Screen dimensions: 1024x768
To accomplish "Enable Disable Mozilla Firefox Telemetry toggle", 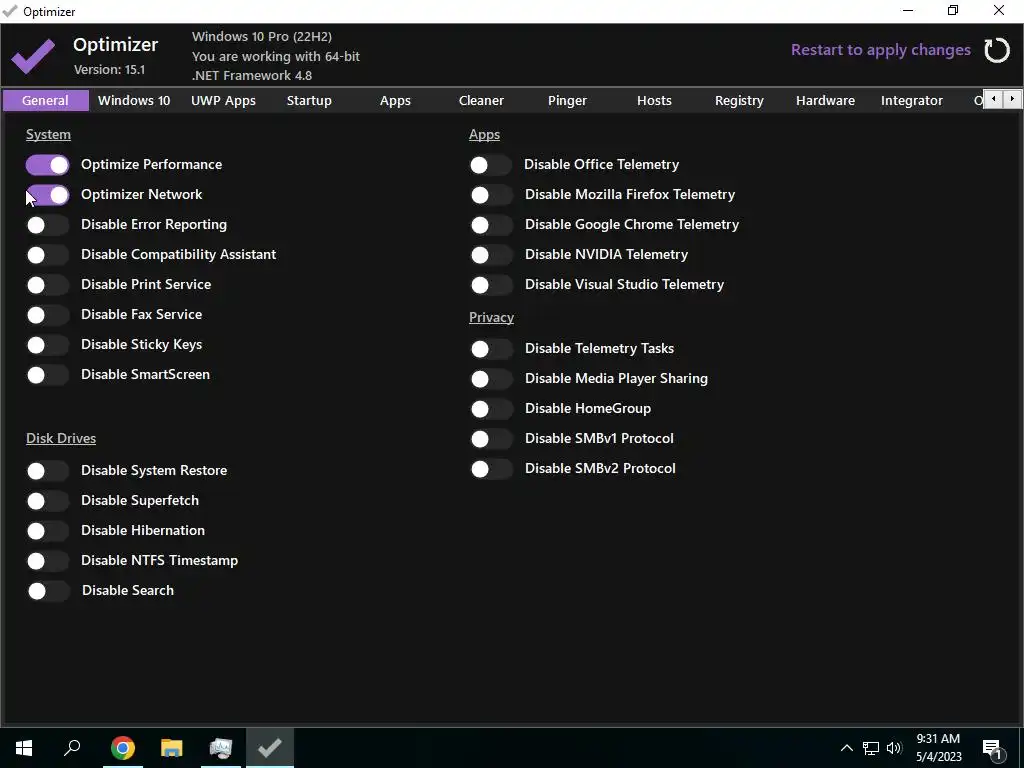I will 490,195.
